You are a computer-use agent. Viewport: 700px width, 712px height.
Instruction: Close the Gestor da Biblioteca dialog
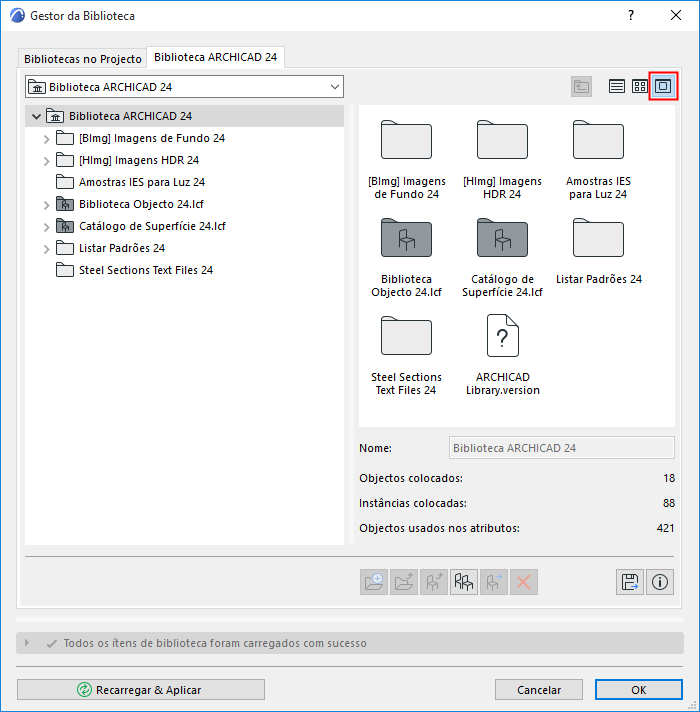pos(675,15)
